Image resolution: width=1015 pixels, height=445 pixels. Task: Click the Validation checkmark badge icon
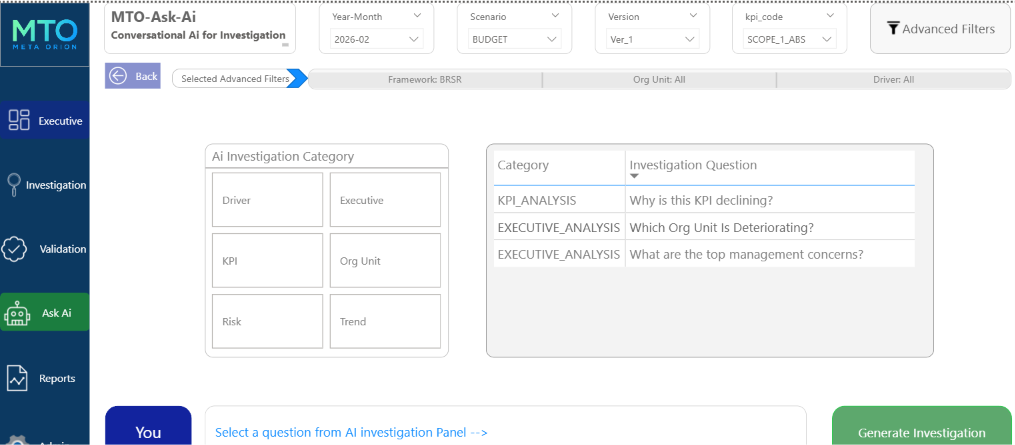[x=14, y=249]
